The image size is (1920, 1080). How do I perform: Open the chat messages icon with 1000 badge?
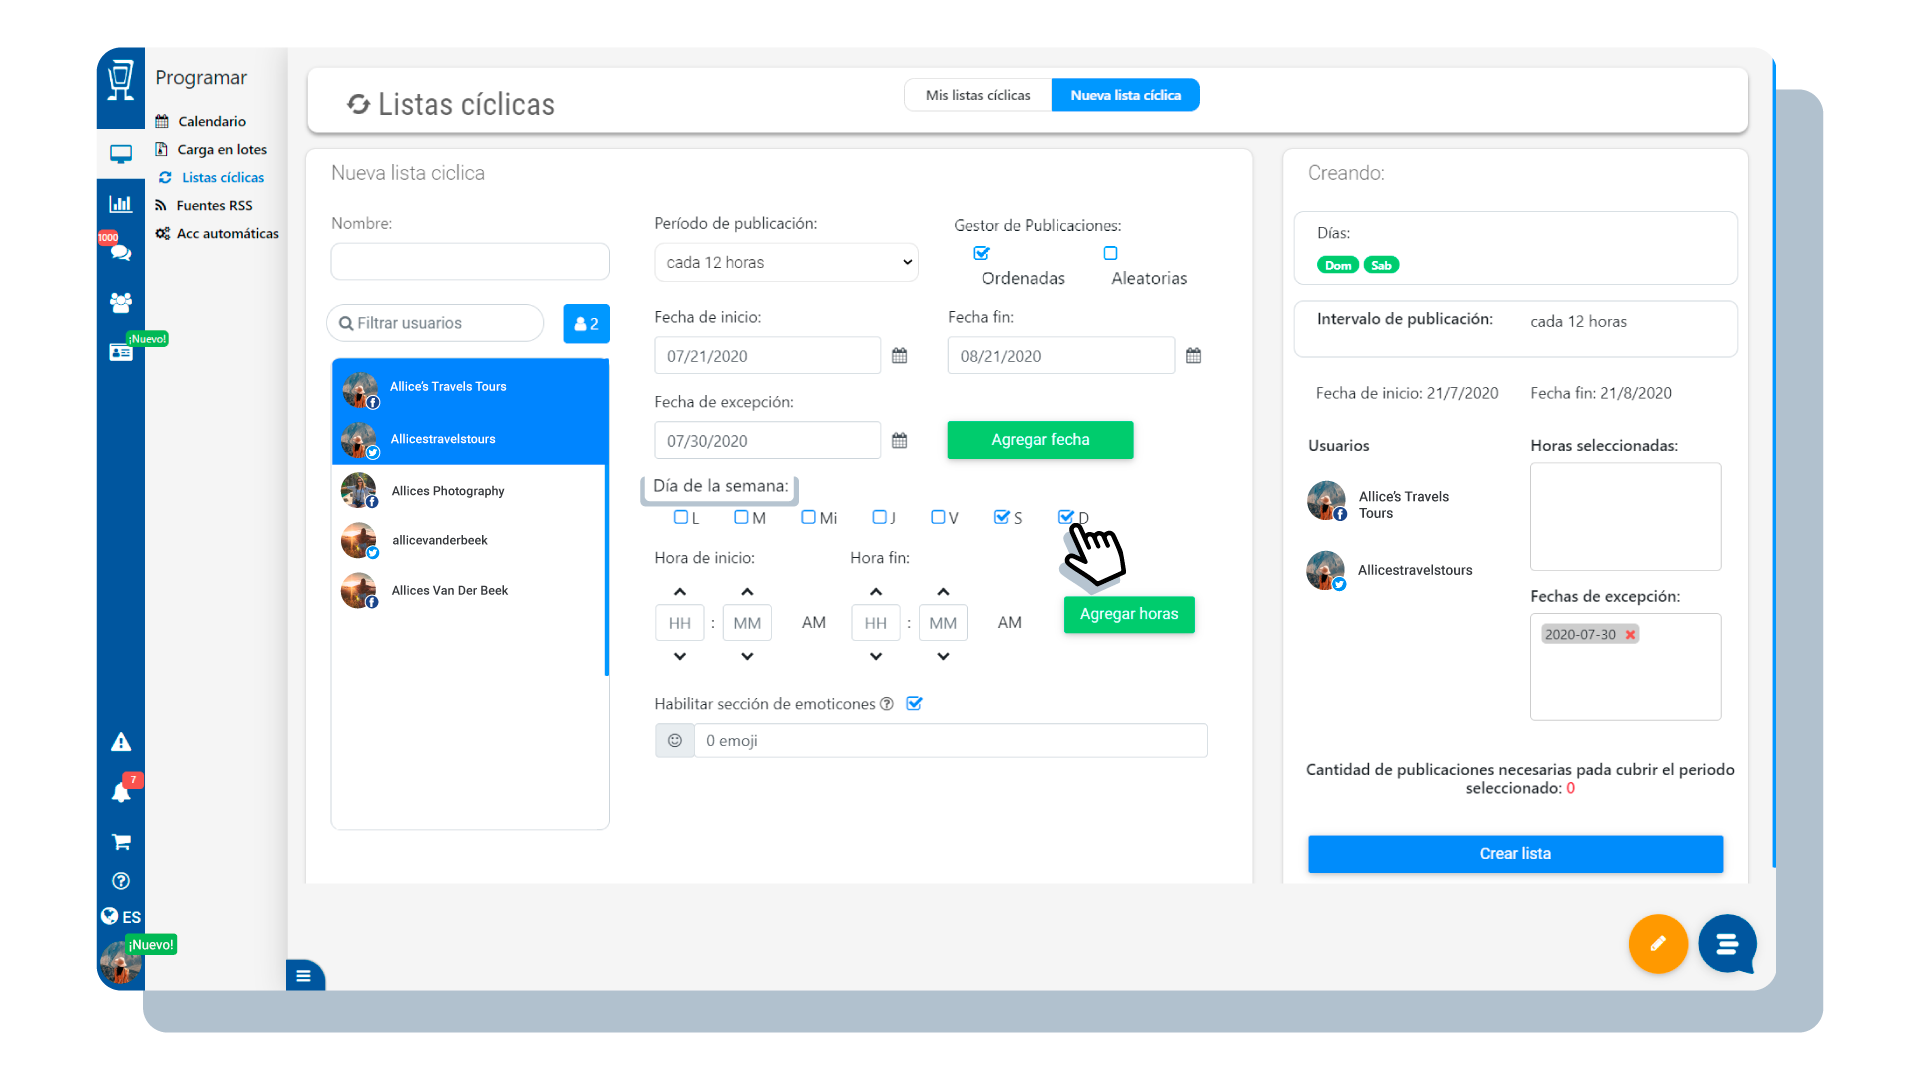[121, 252]
